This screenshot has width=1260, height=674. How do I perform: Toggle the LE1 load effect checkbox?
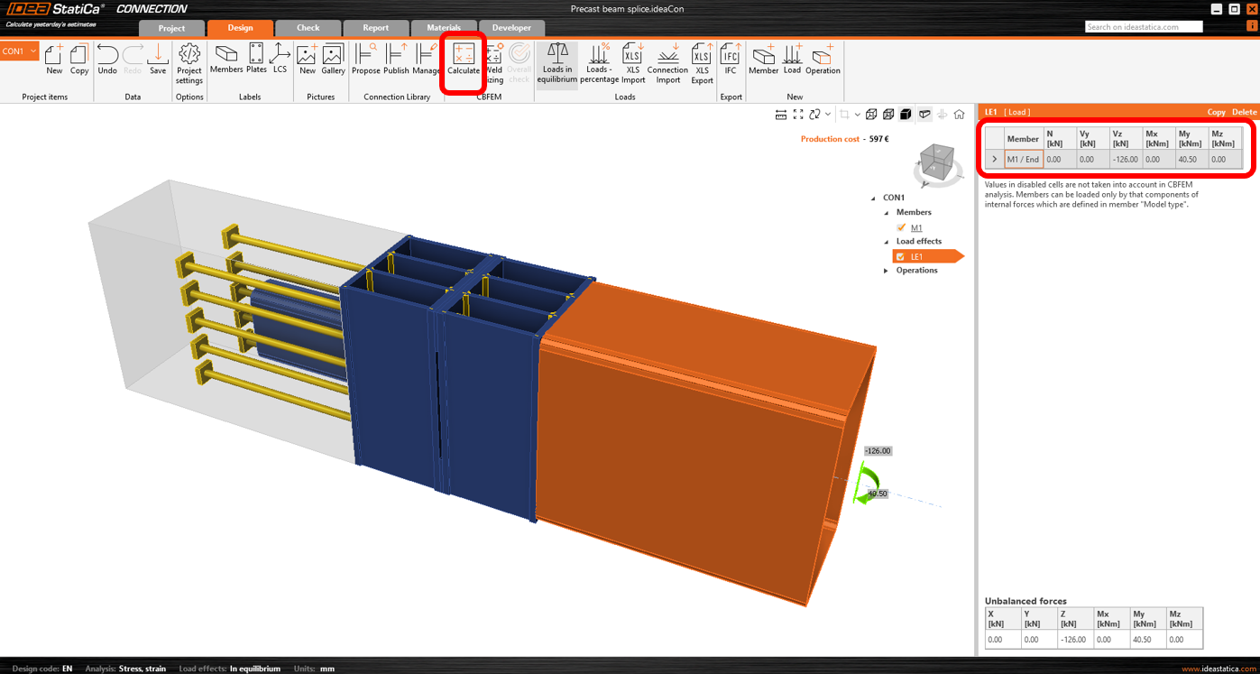900,257
